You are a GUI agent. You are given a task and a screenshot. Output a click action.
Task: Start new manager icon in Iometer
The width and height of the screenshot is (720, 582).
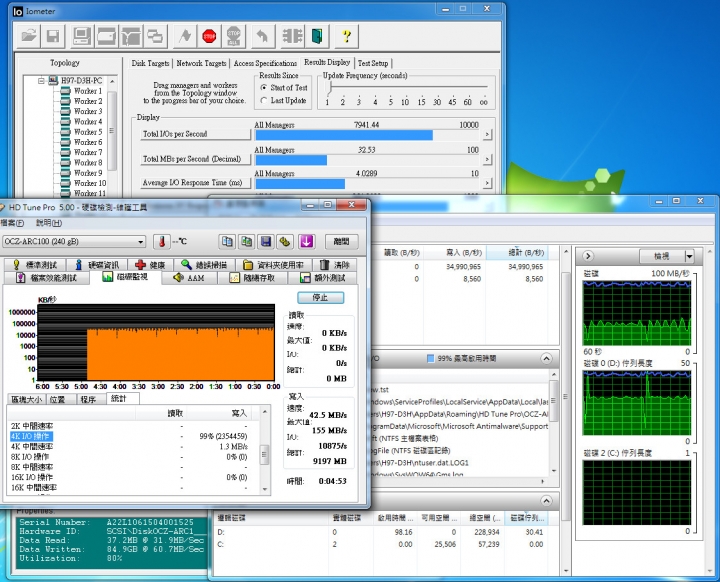82,36
